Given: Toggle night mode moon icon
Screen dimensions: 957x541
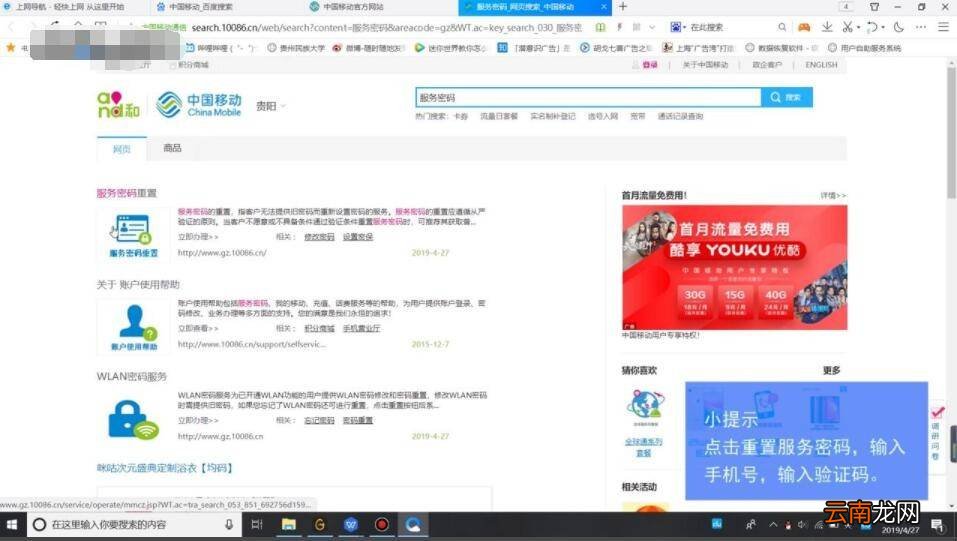Looking at the screenshot, I should point(898,27).
